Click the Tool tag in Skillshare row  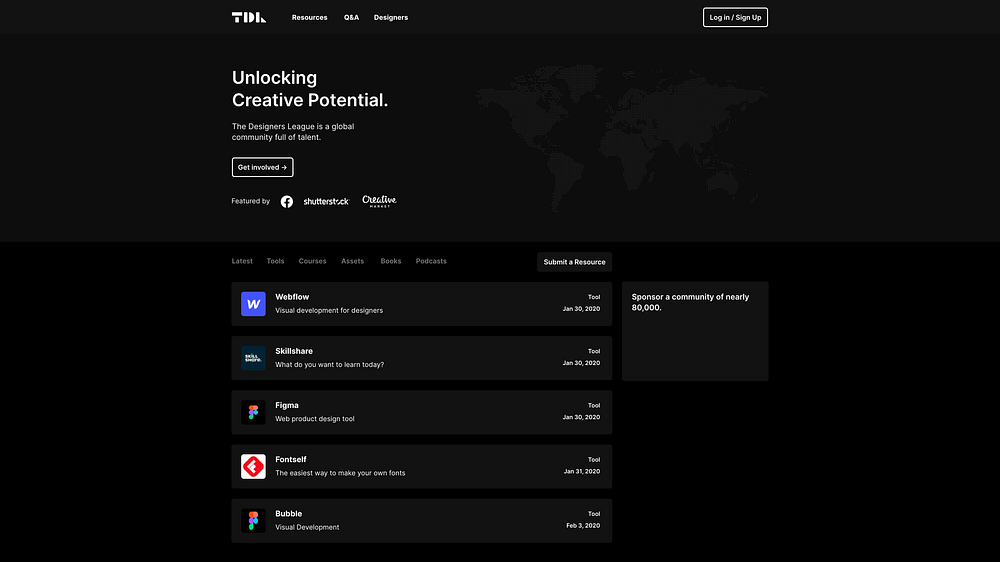[x=594, y=351]
